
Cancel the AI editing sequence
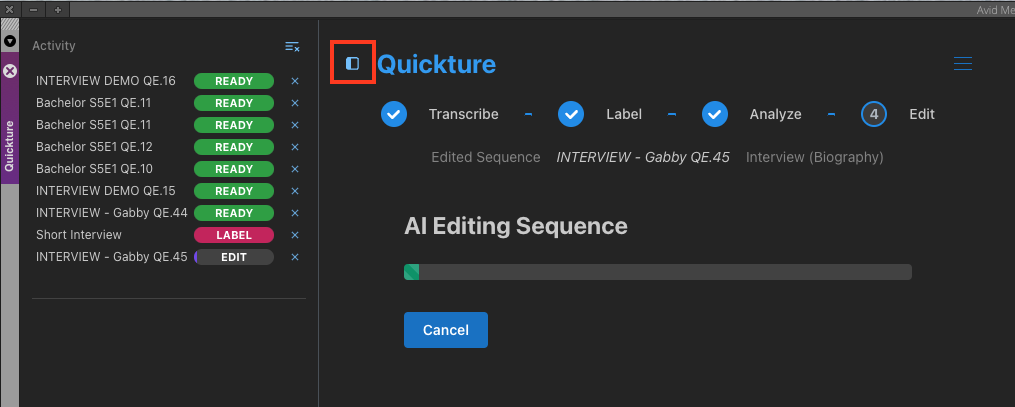click(445, 330)
